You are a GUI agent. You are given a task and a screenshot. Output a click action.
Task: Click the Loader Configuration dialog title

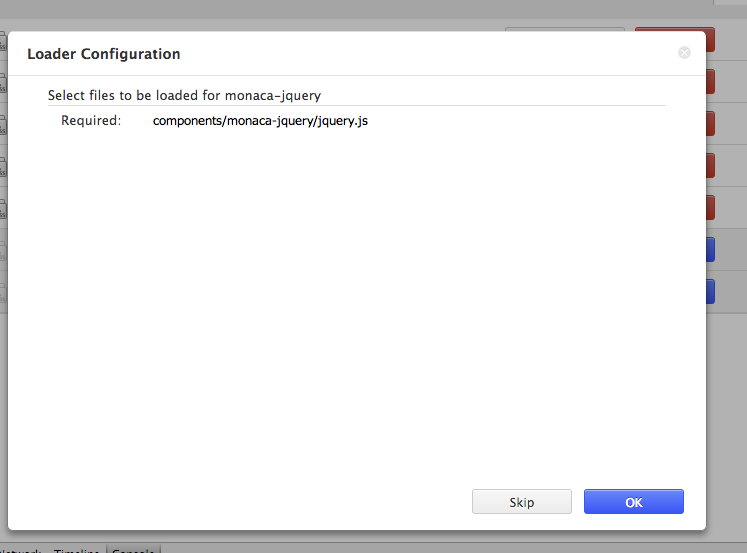click(104, 54)
